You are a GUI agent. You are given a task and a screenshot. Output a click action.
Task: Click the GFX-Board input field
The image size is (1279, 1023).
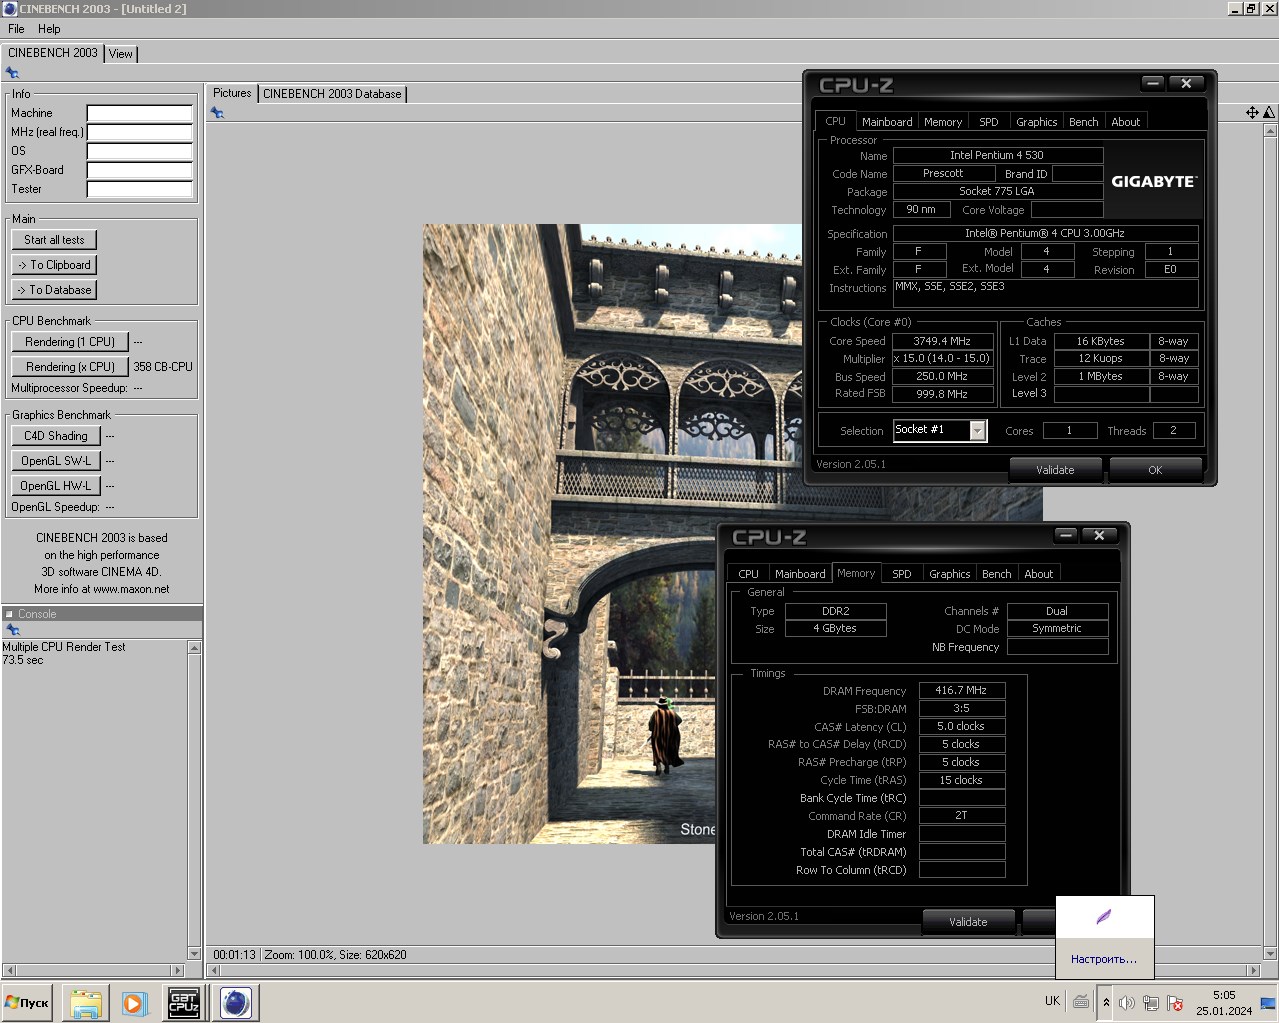tap(139, 170)
